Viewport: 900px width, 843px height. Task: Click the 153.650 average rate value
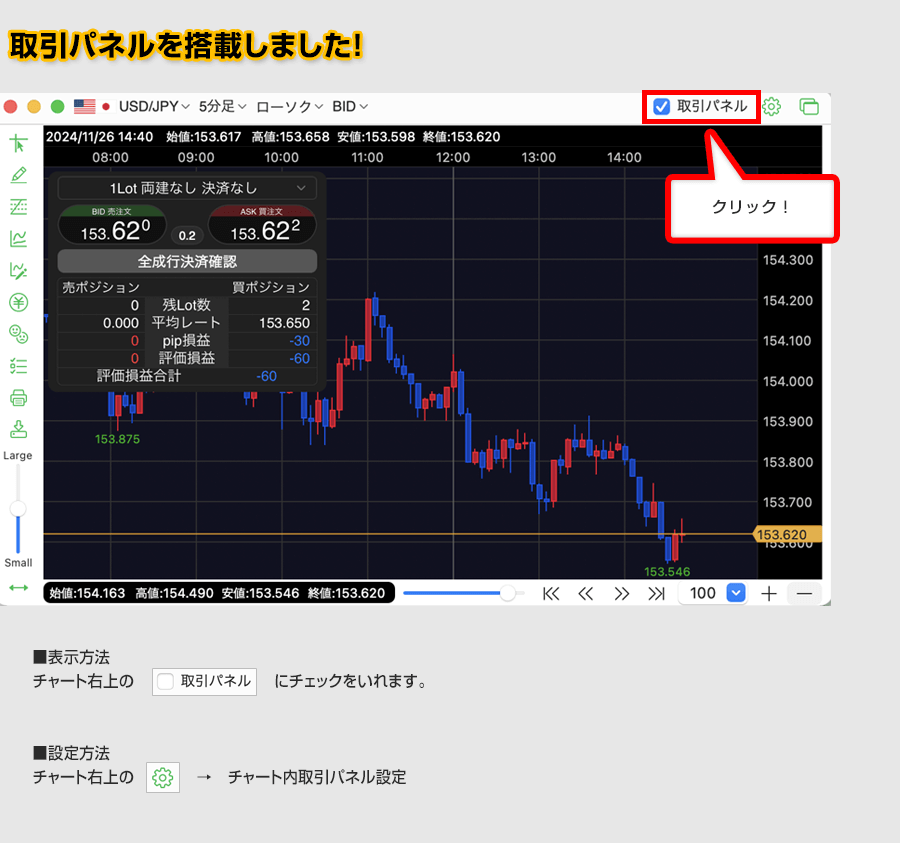coord(284,323)
